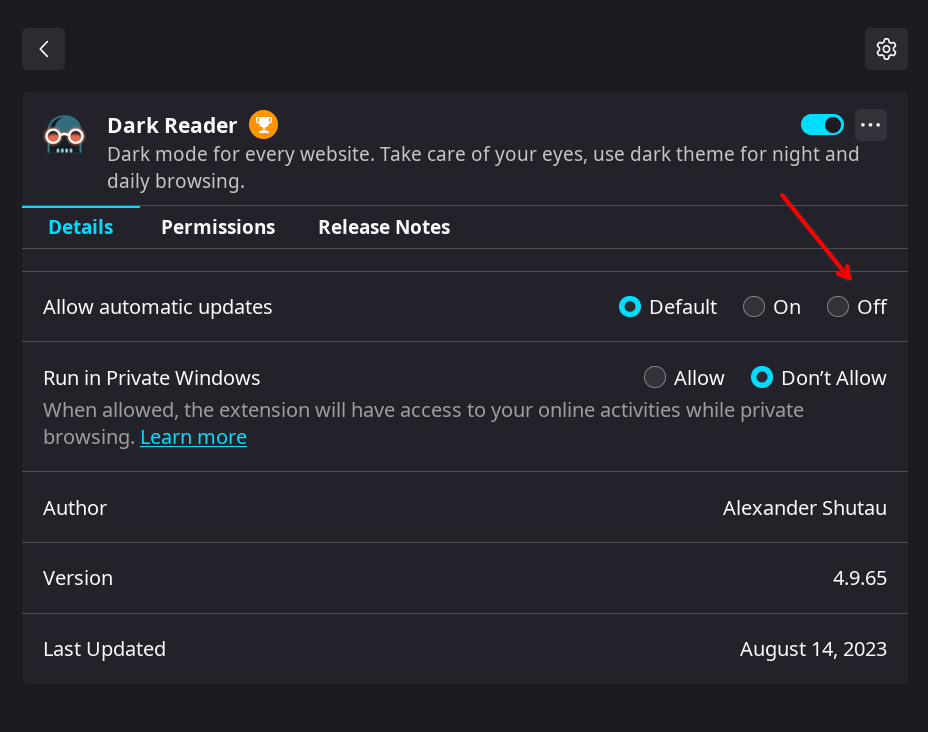Open the Release Notes tab
The image size is (928, 732).
384,227
